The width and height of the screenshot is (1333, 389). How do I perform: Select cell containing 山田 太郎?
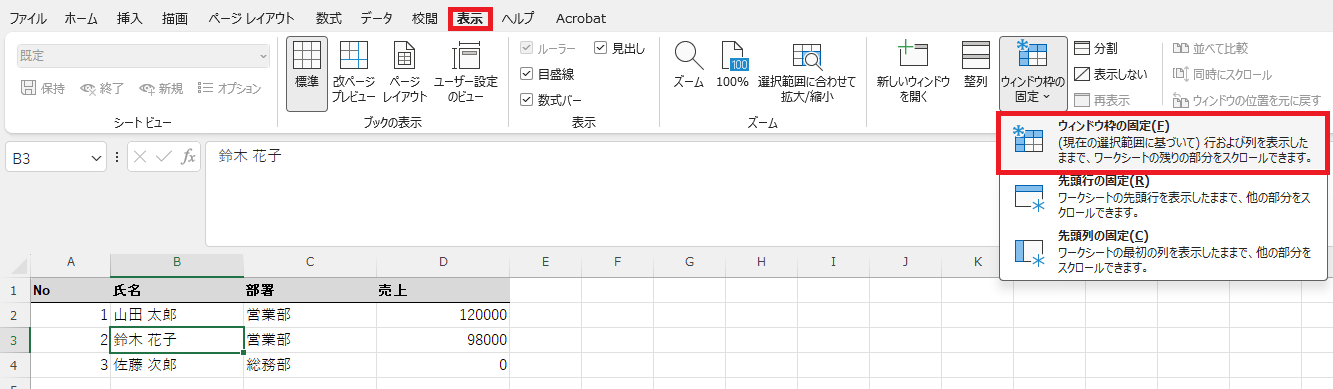point(177,315)
